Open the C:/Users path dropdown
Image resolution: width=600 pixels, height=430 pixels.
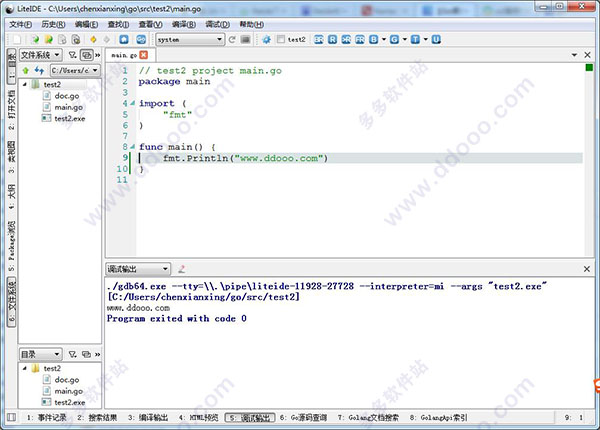75,70
